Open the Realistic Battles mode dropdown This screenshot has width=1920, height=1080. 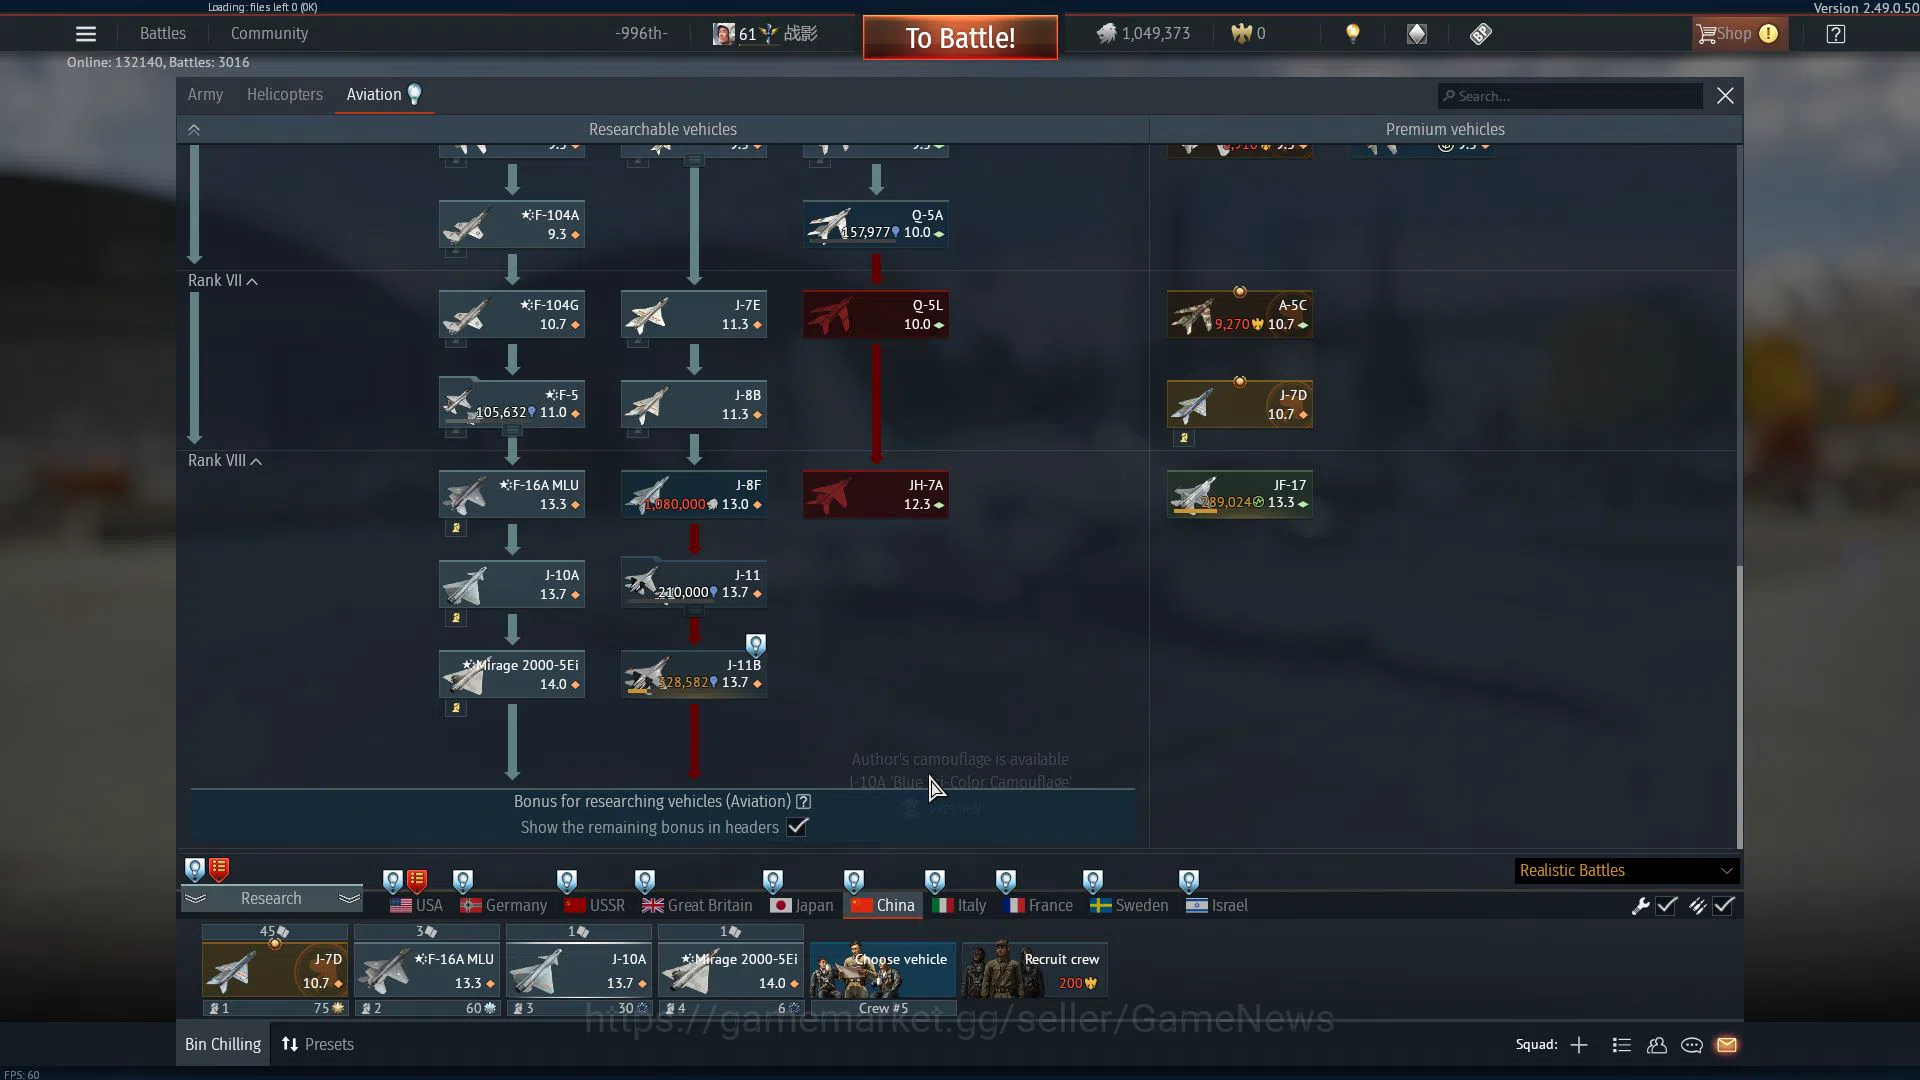(x=1626, y=871)
